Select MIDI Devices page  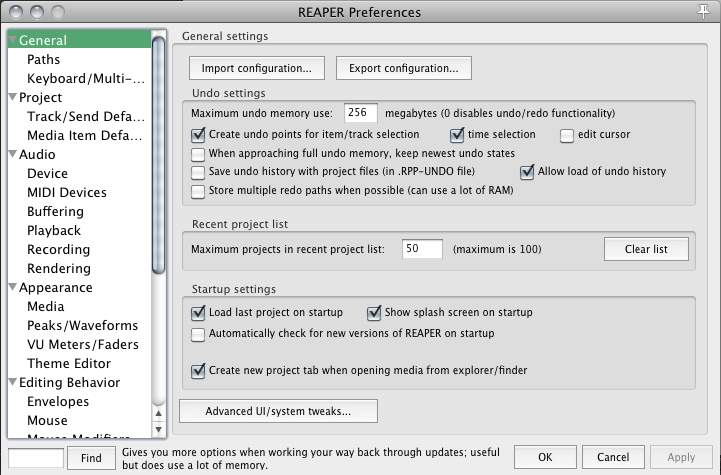67,192
